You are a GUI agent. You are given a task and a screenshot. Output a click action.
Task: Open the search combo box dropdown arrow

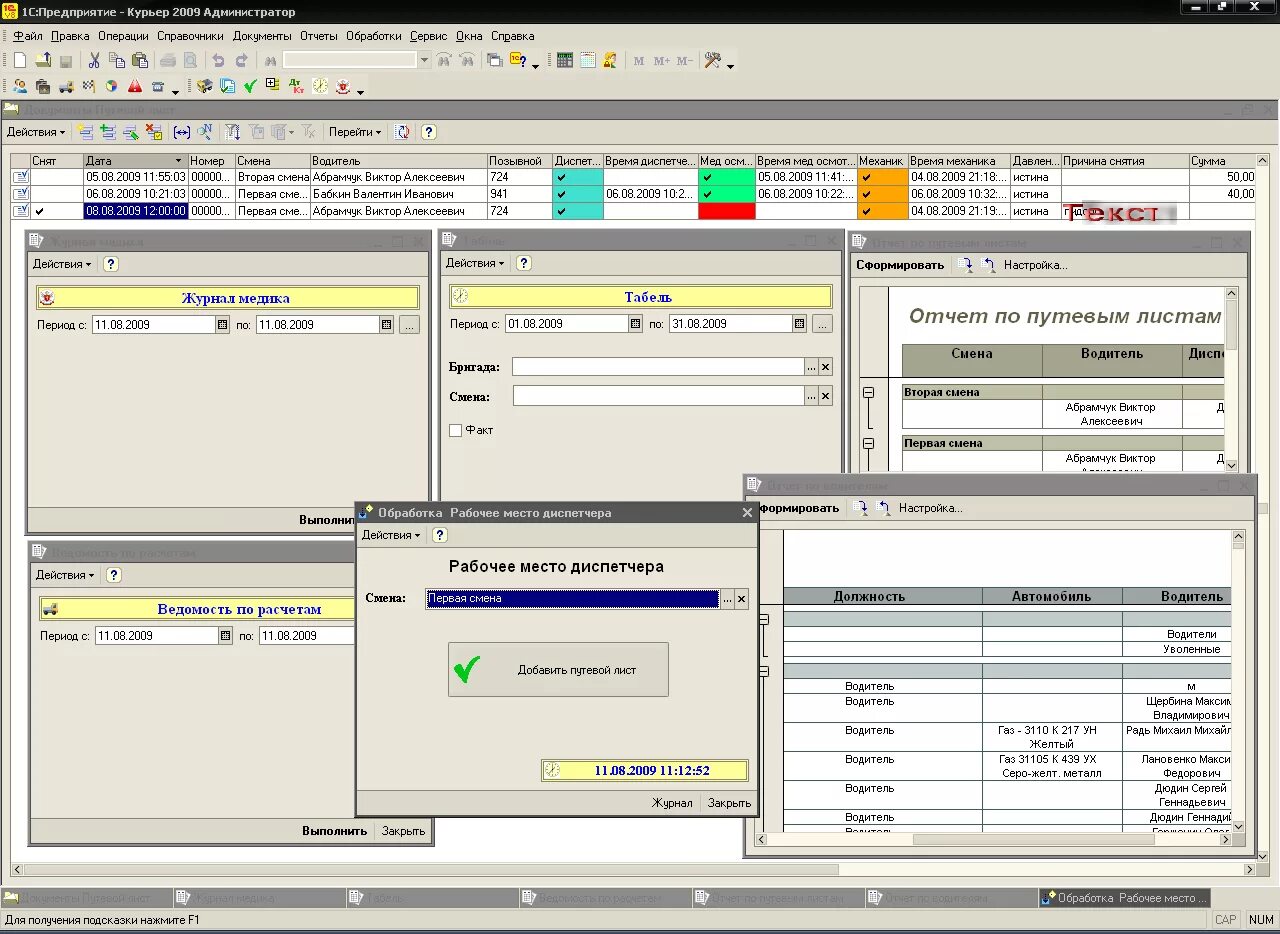425,61
